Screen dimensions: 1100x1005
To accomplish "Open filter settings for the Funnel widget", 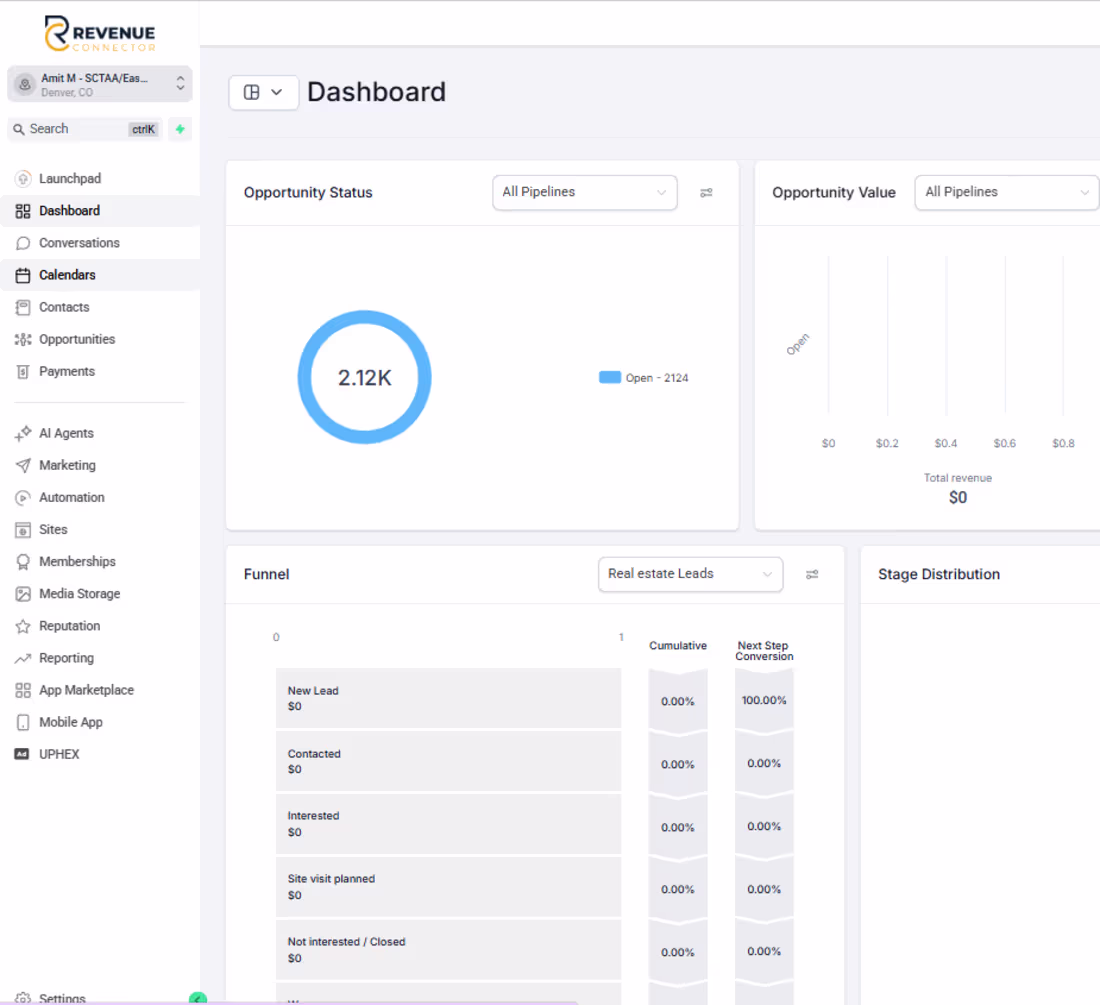I will (x=812, y=574).
